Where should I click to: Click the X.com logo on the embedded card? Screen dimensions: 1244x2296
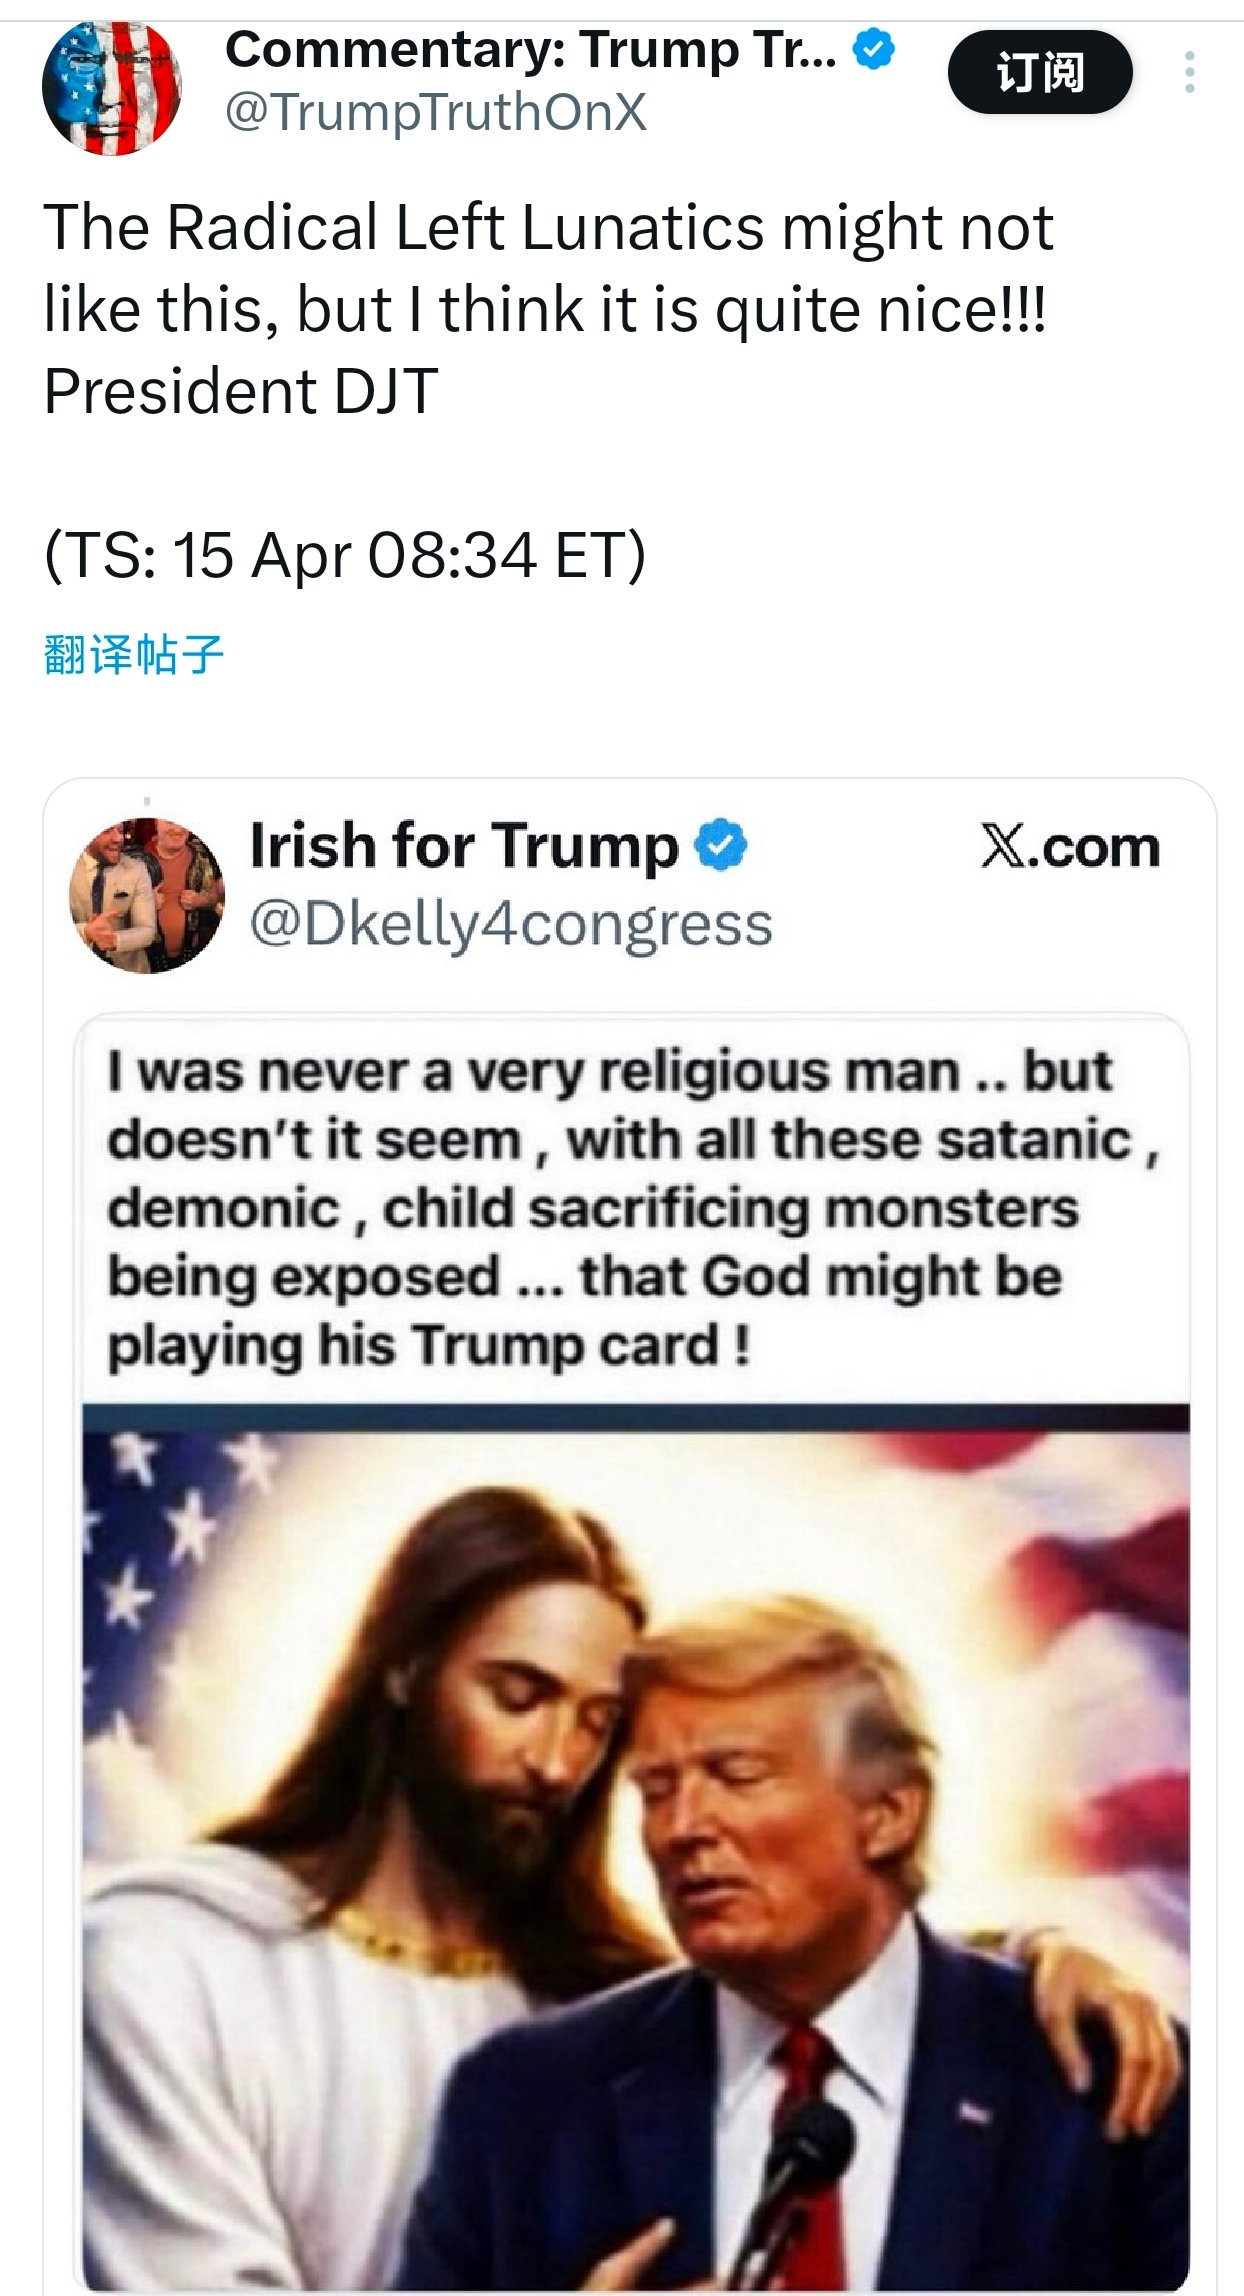point(1070,848)
